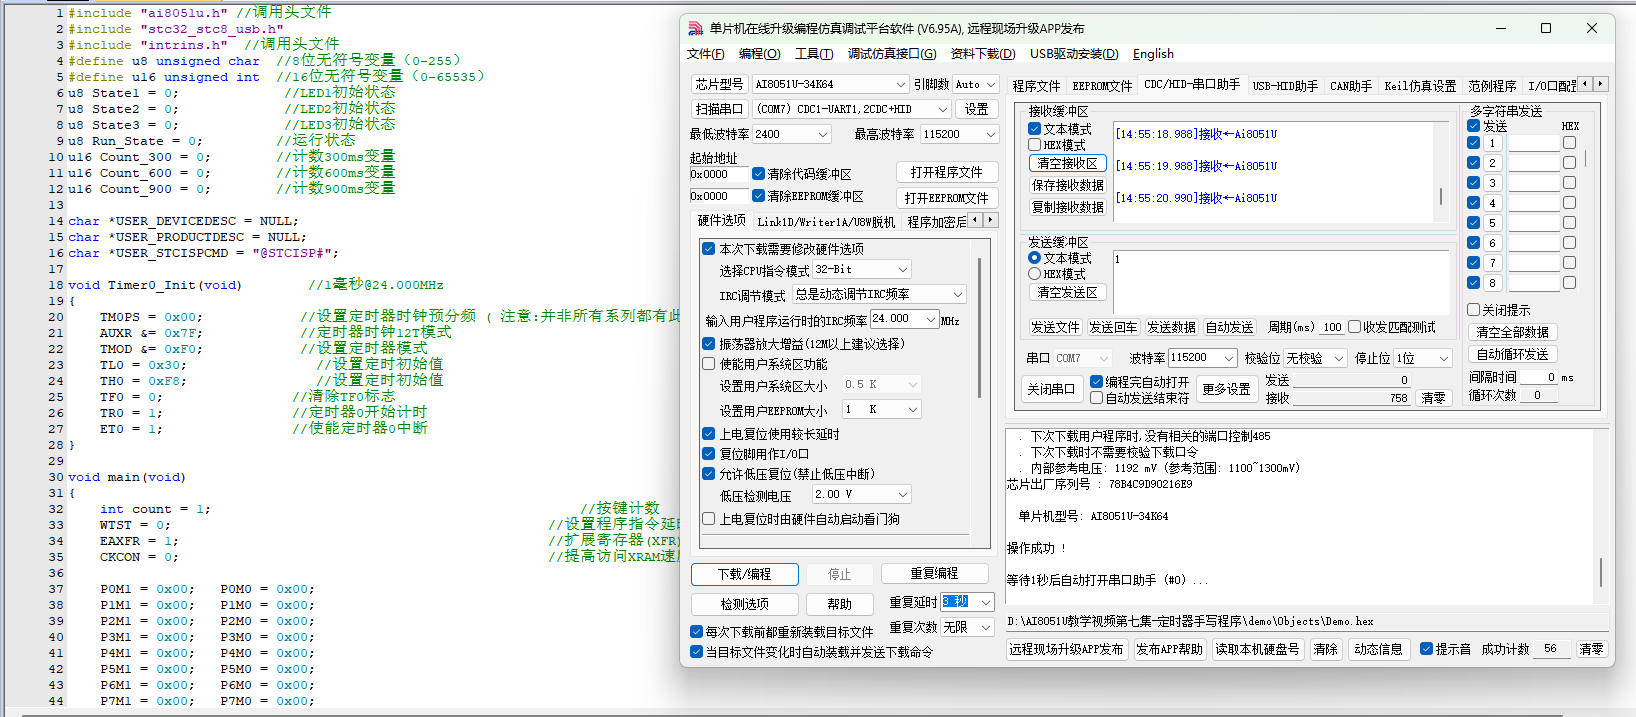Click 关闭串口 button

coord(1051,389)
